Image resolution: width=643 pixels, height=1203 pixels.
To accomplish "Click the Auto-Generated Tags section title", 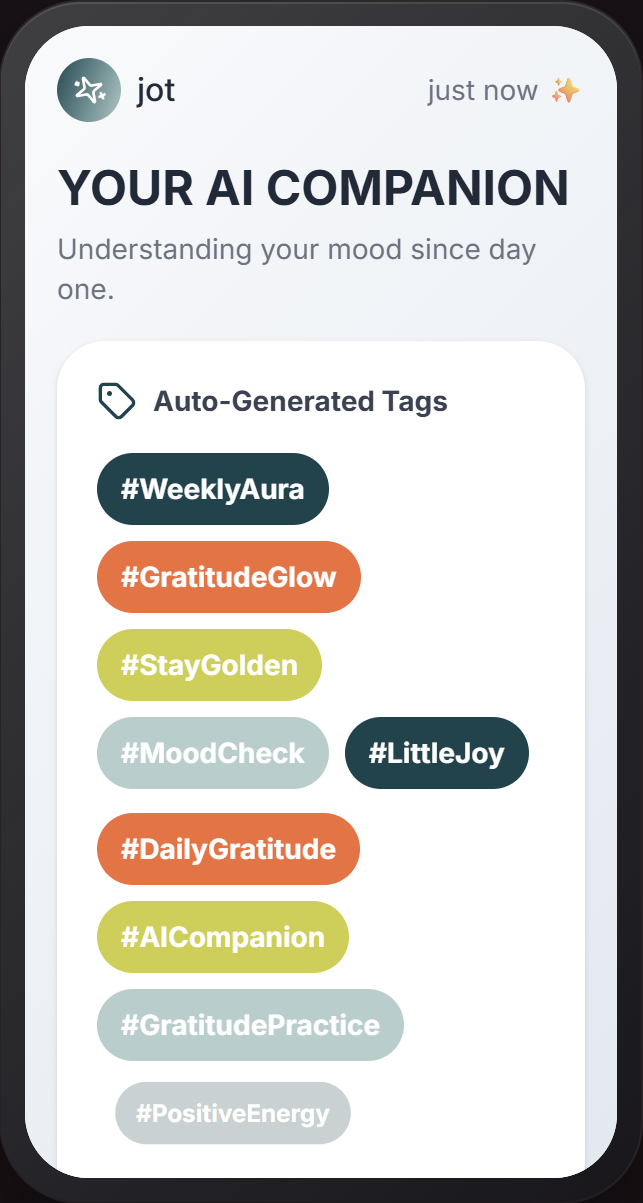I will click(x=300, y=402).
